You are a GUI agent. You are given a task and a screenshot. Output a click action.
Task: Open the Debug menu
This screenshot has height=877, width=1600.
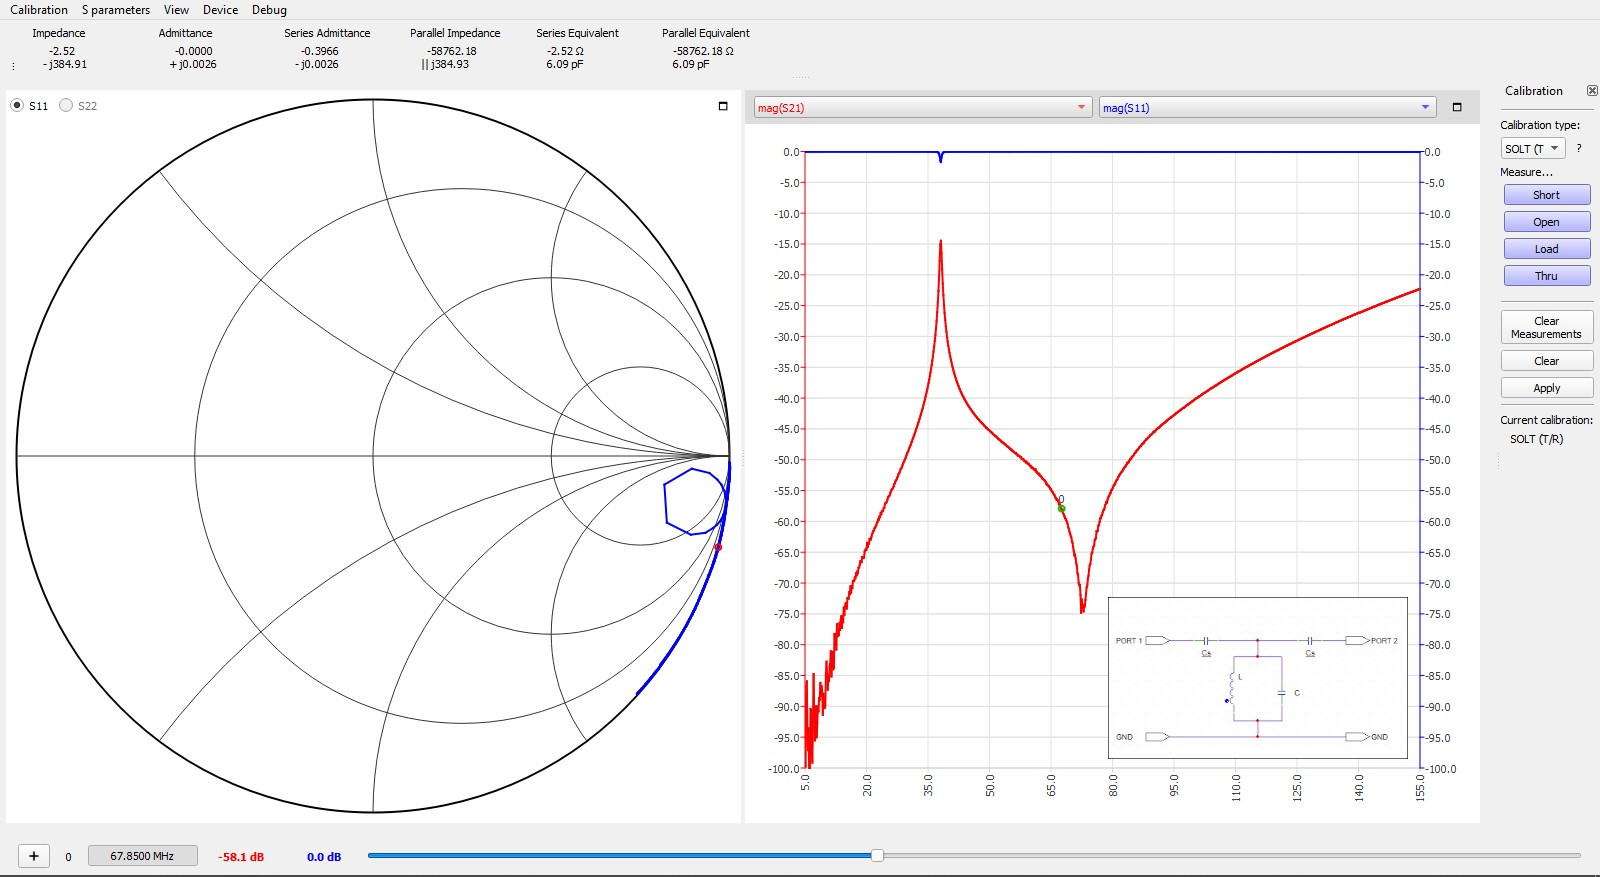[x=269, y=10]
